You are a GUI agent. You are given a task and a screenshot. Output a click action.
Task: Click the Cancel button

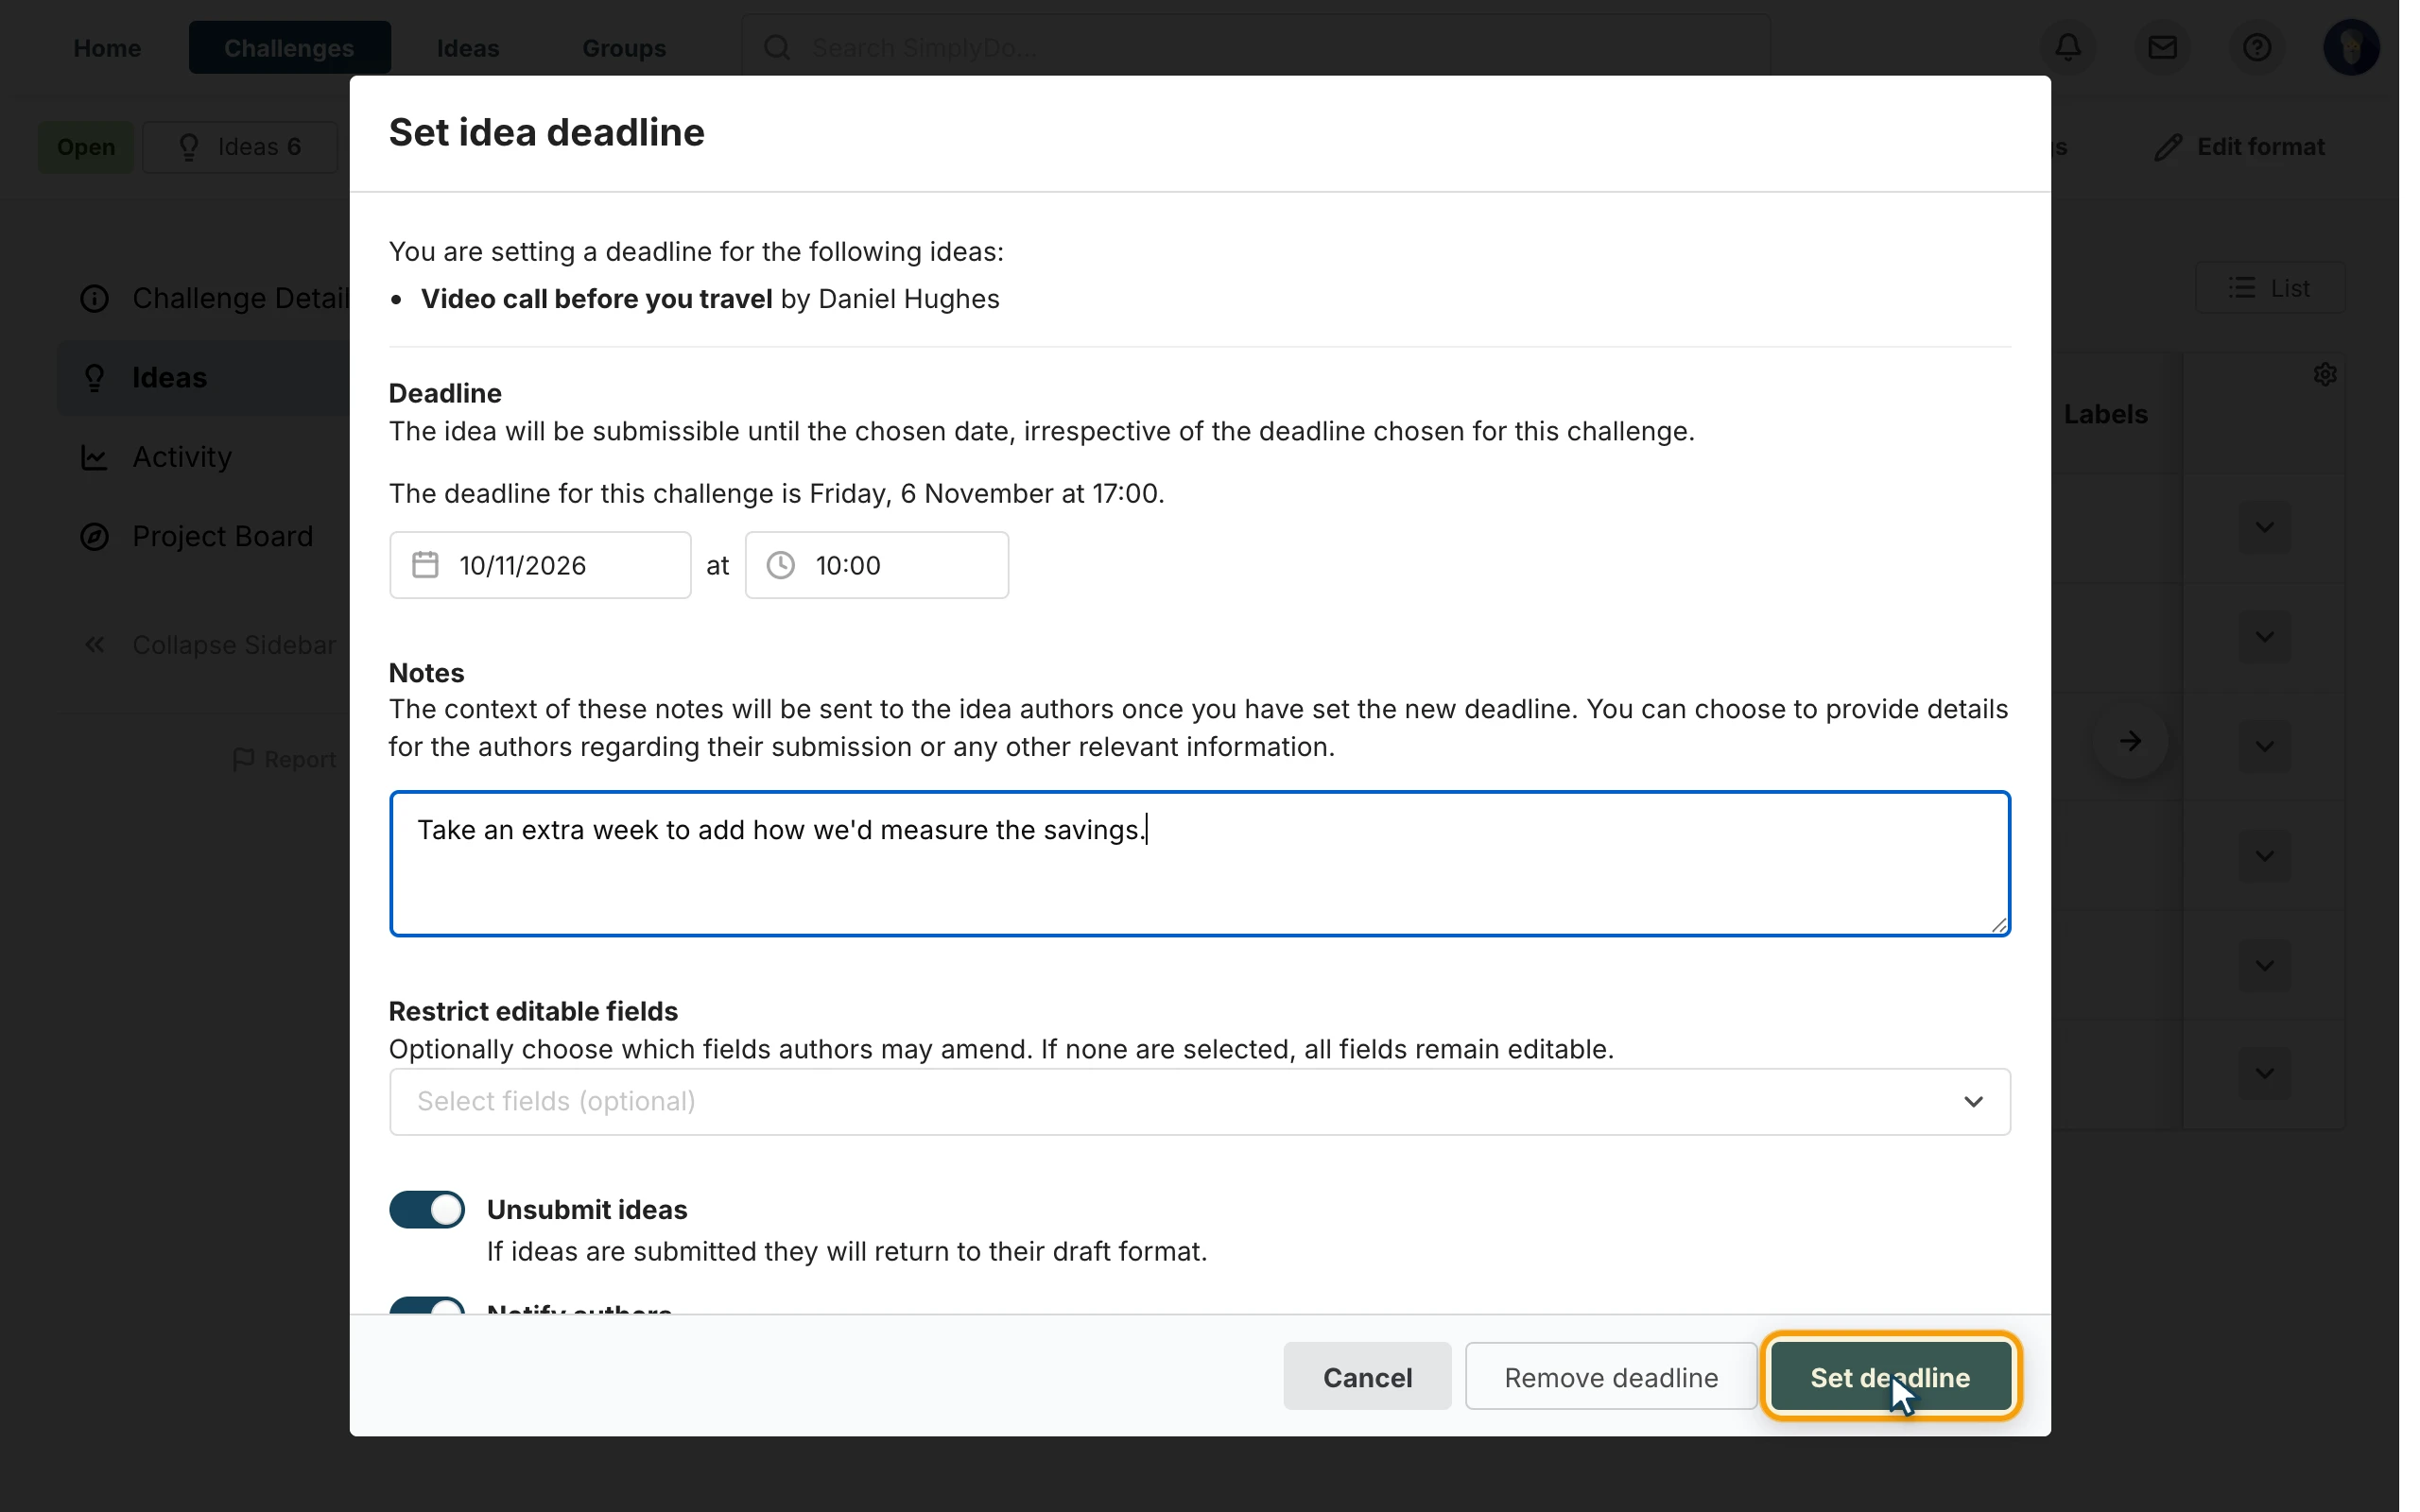pyautogui.click(x=1367, y=1377)
